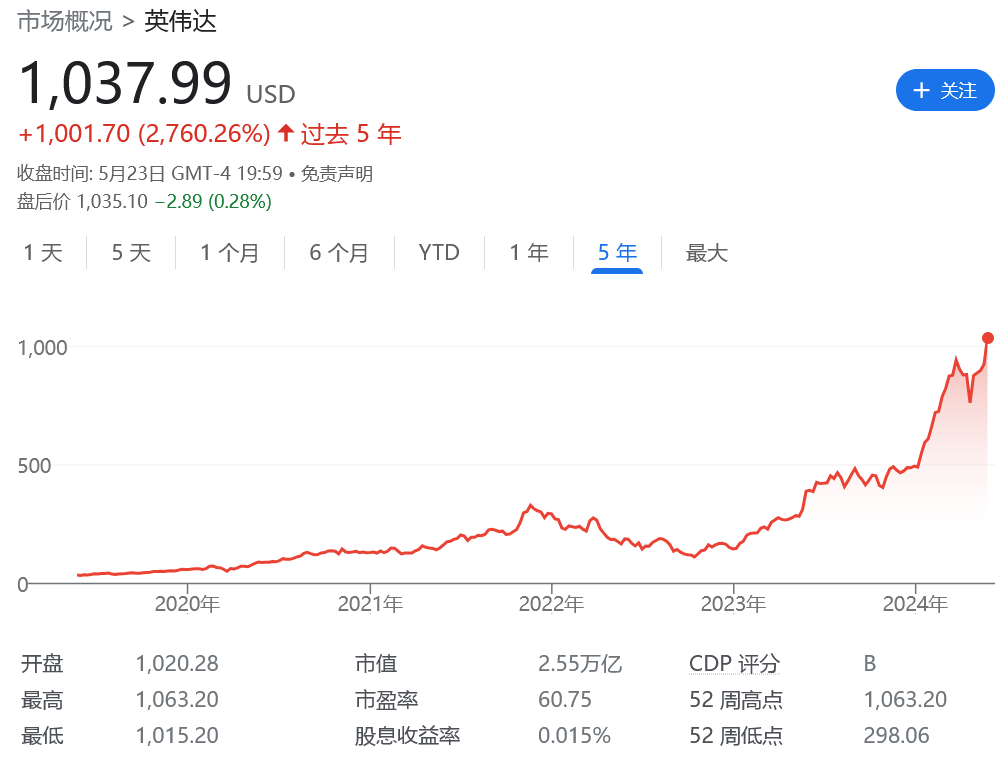The height and width of the screenshot is (772, 1002).
Task: Click the 1,000 y-axis label
Action: coord(42,348)
